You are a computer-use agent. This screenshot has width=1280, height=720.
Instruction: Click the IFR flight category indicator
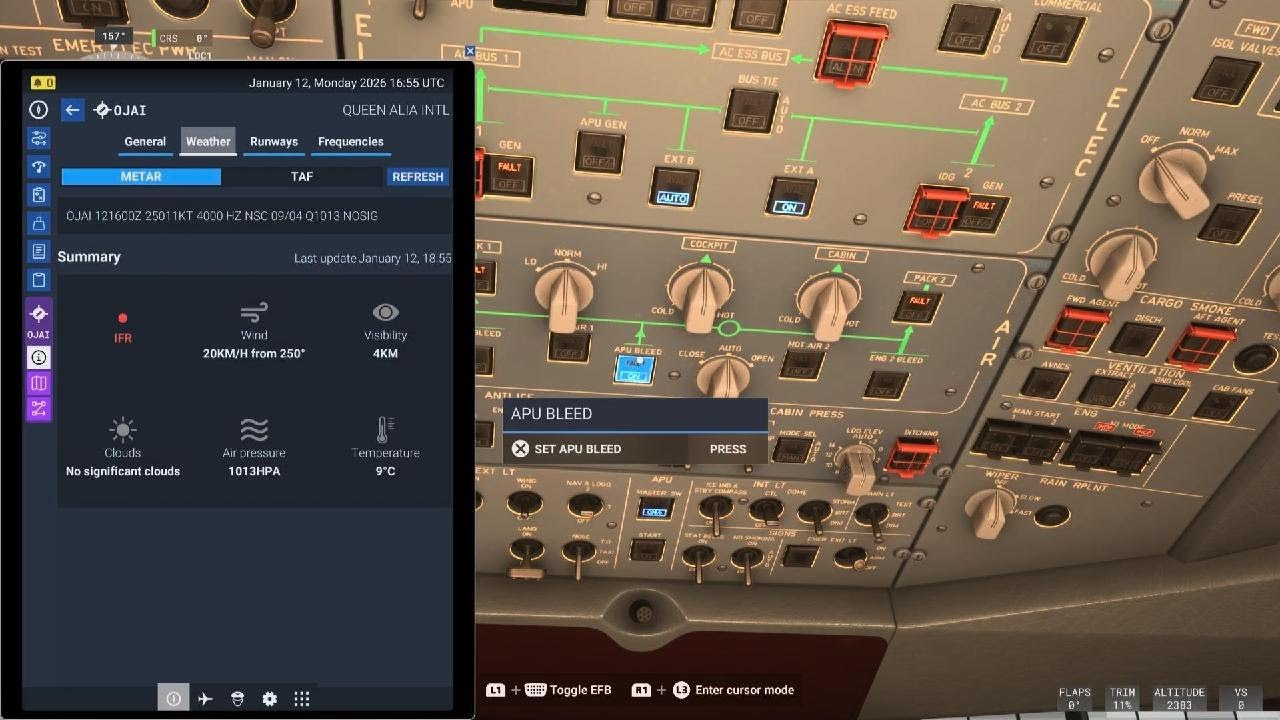point(123,328)
